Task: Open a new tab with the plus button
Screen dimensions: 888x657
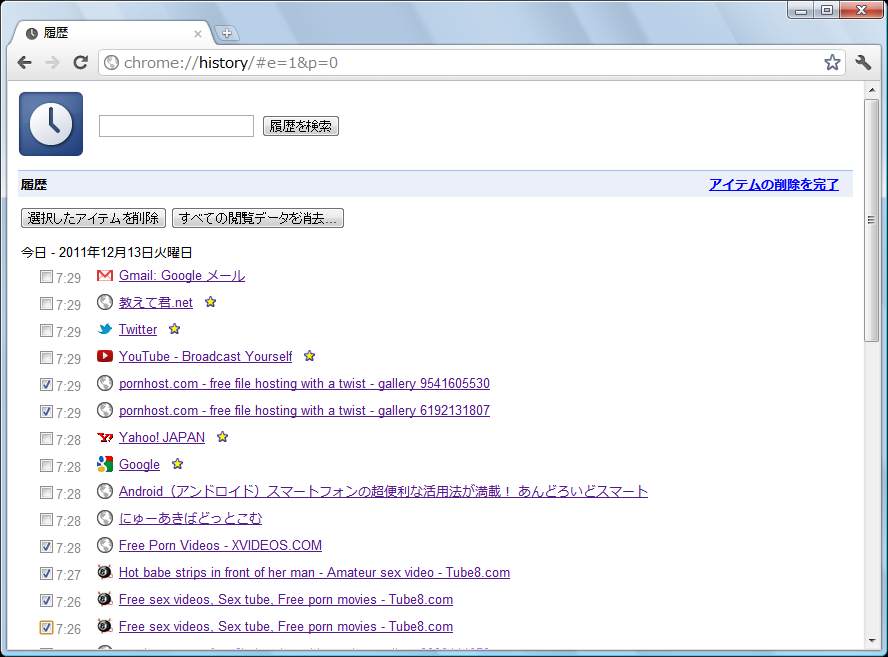Action: 227,33
